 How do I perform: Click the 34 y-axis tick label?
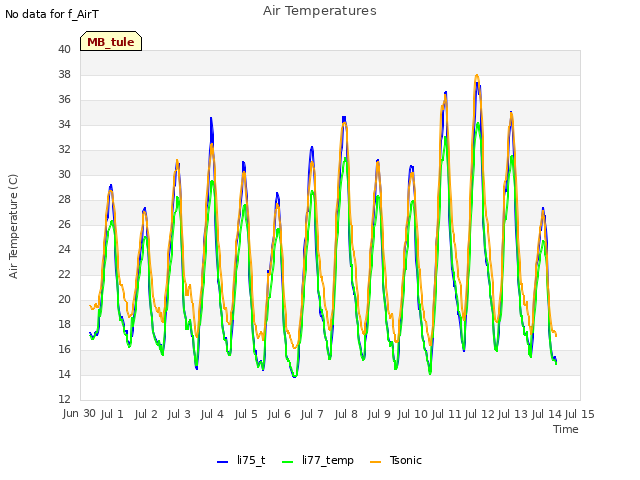pos(64,124)
